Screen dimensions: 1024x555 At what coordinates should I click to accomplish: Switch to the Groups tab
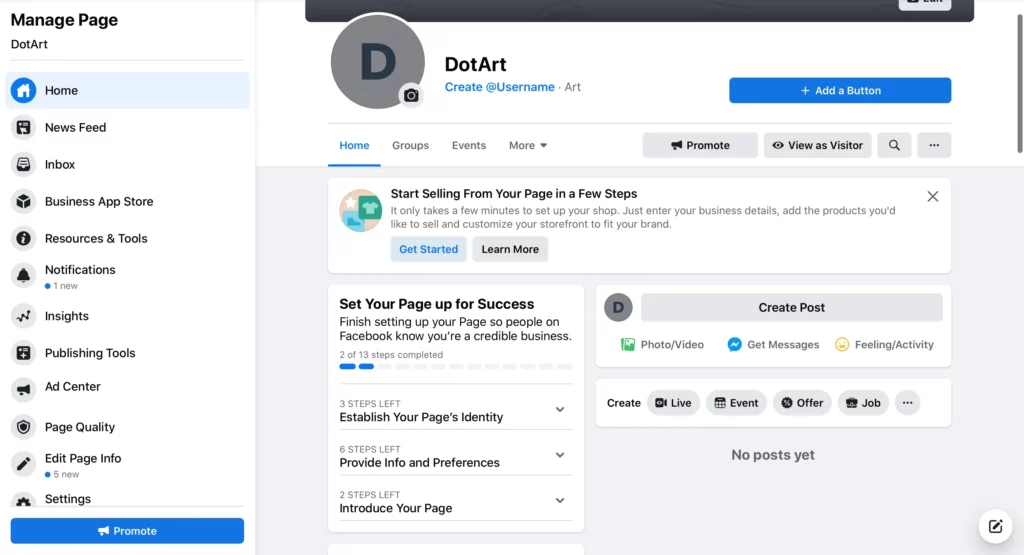click(410, 145)
